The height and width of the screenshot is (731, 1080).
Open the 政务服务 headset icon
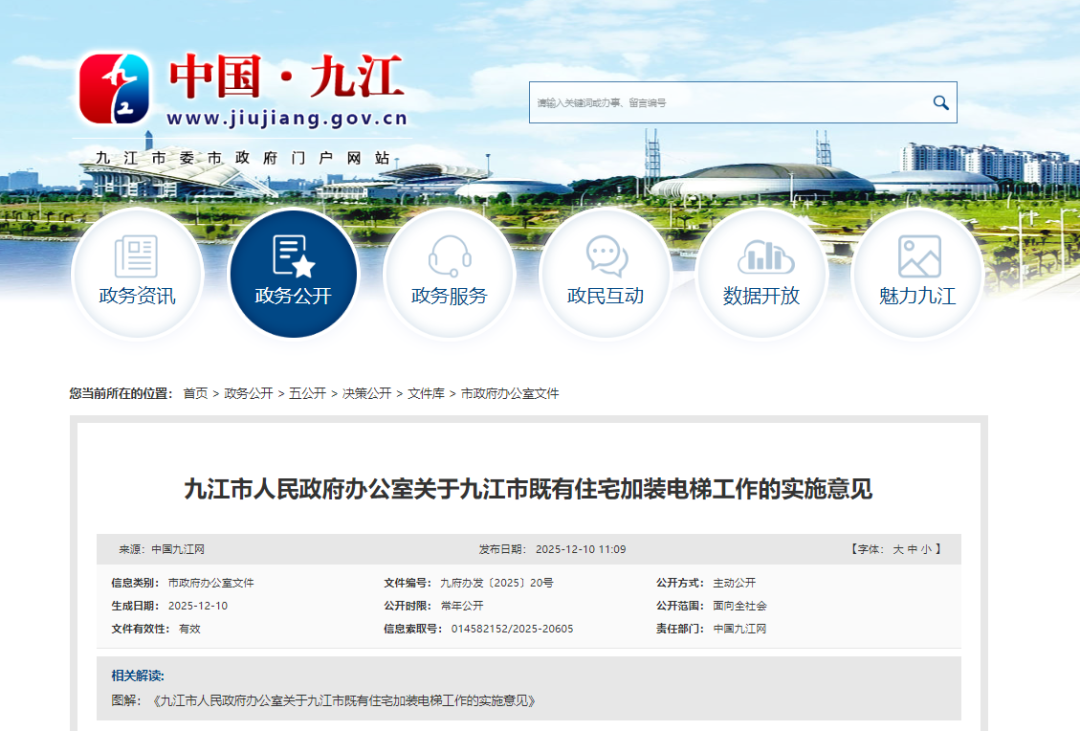pyautogui.click(x=450, y=256)
